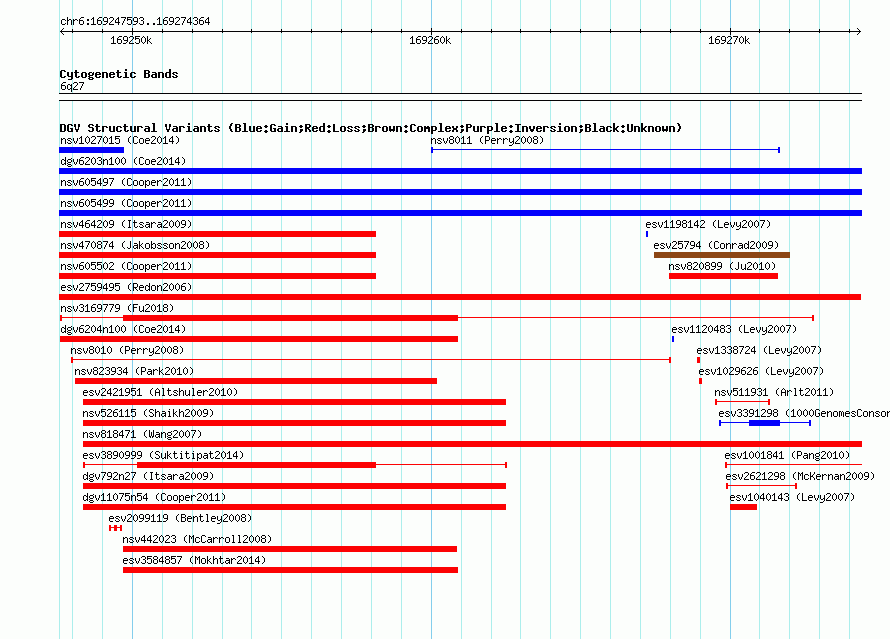Viewport: 890px width, 639px height.
Task: Click the 6q27 cytogenetic band label
Action: 72,86
